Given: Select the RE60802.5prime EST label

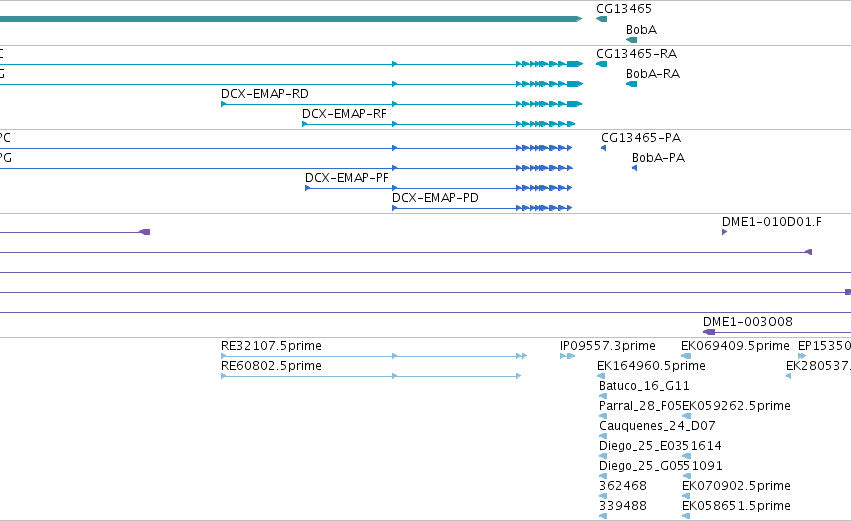Looking at the screenshot, I should (x=271, y=366).
